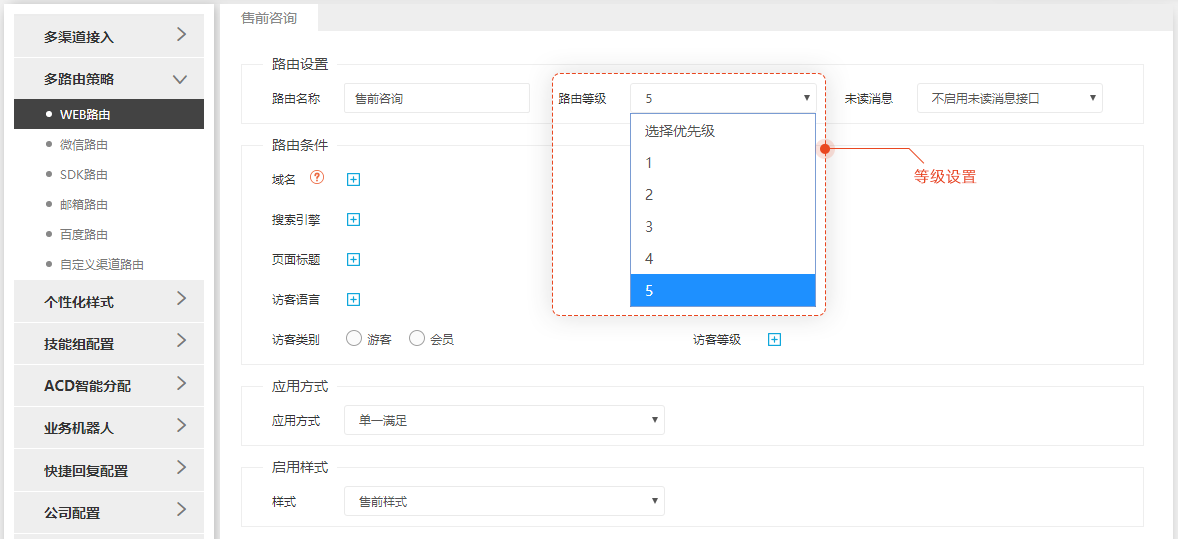1178x539 pixels.
Task: Open the 应用方式 dropdown showing 单一满足
Action: [504, 420]
